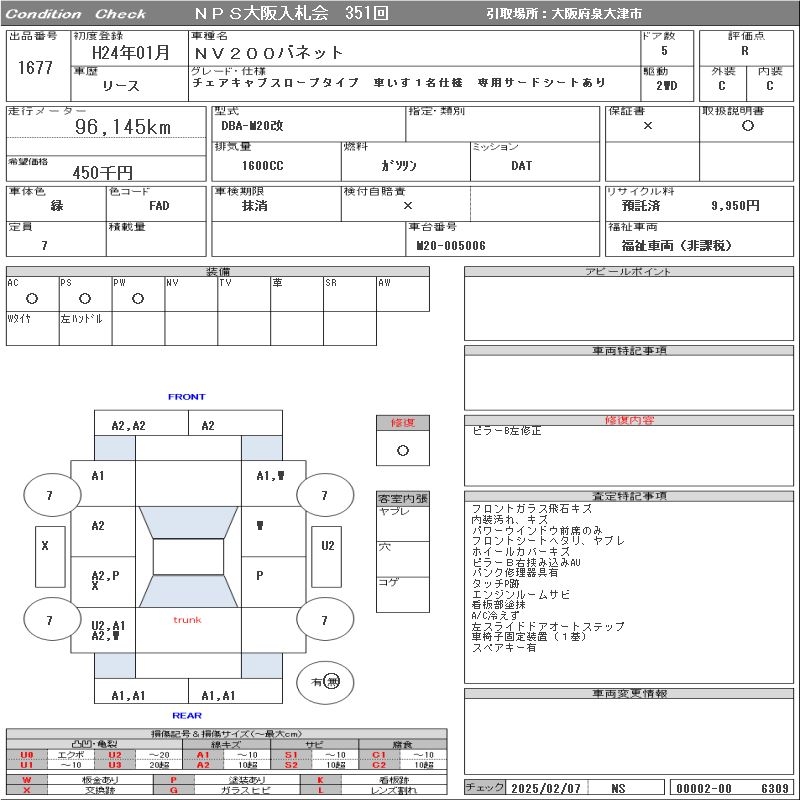The image size is (800, 800).
Task: Click the note ホイールカバーキズ
Action: coord(521,552)
